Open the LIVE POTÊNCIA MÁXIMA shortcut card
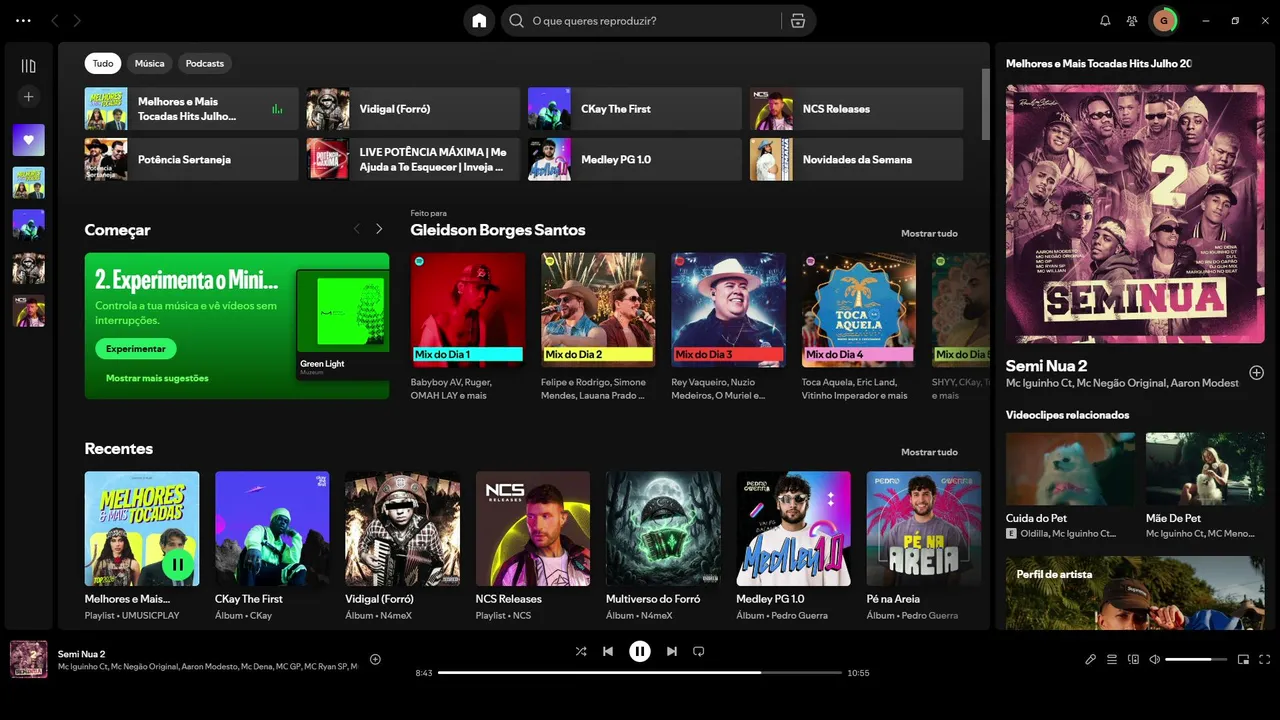 click(x=413, y=159)
